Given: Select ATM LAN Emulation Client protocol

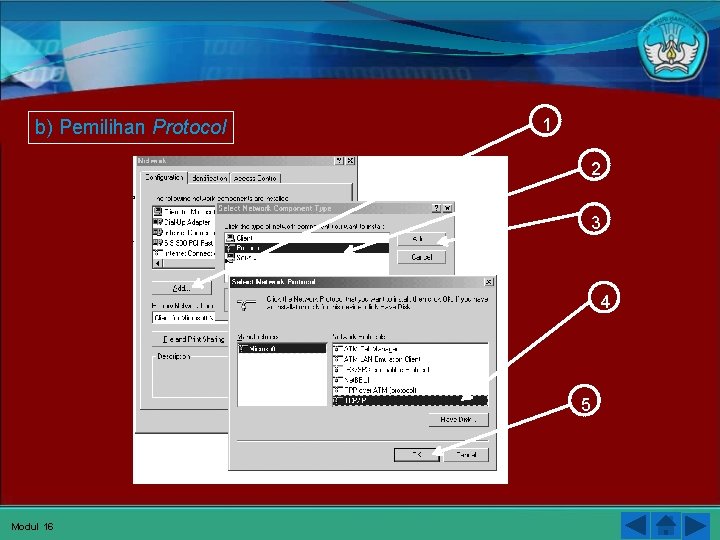Looking at the screenshot, I should [410, 359].
